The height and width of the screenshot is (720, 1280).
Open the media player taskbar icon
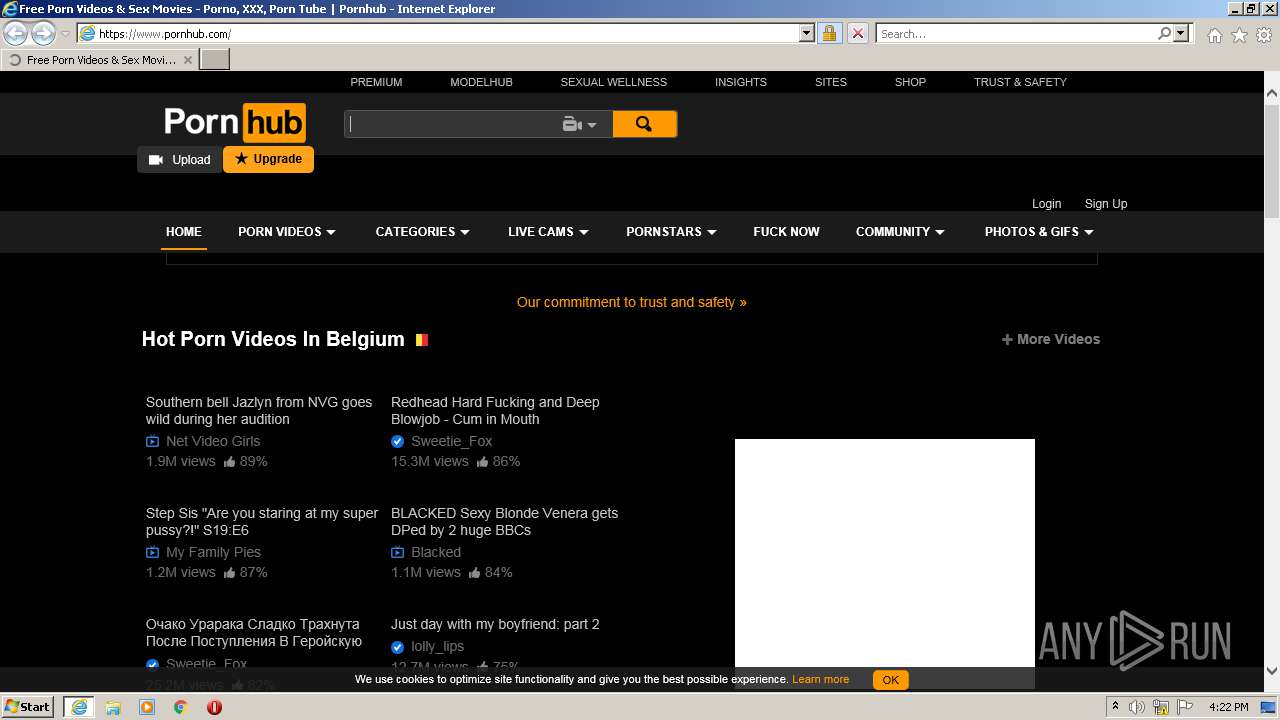click(147, 707)
